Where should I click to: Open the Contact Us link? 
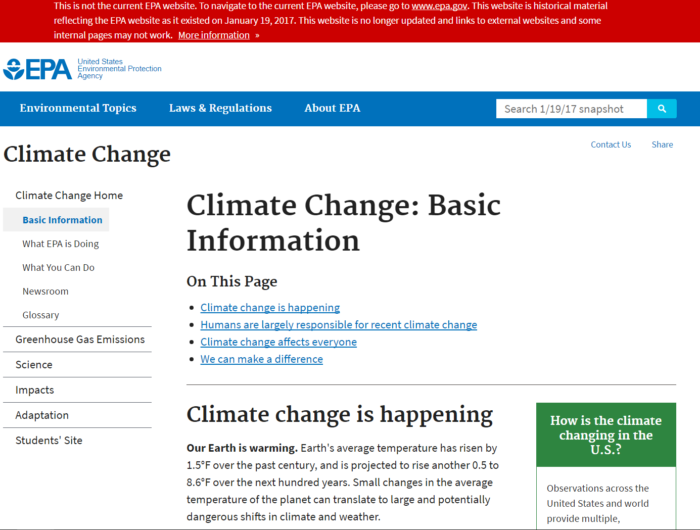coord(610,144)
